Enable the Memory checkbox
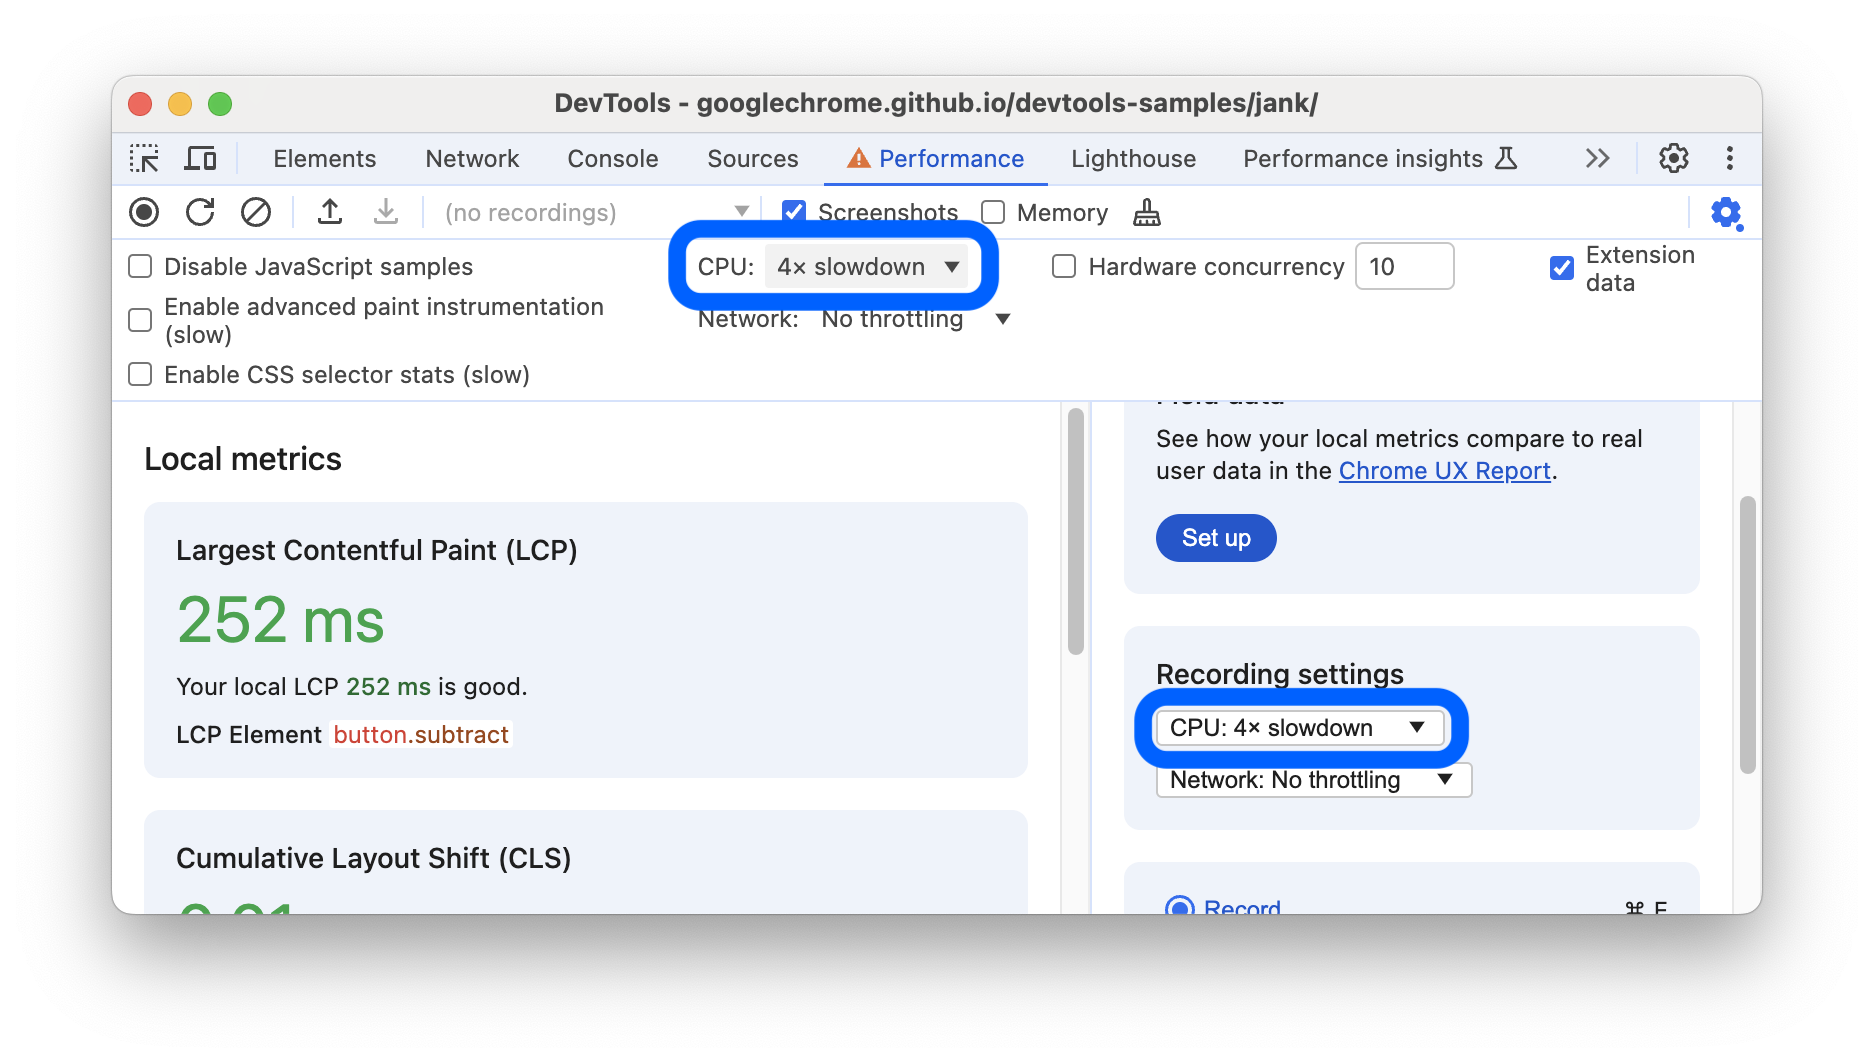 coord(992,212)
